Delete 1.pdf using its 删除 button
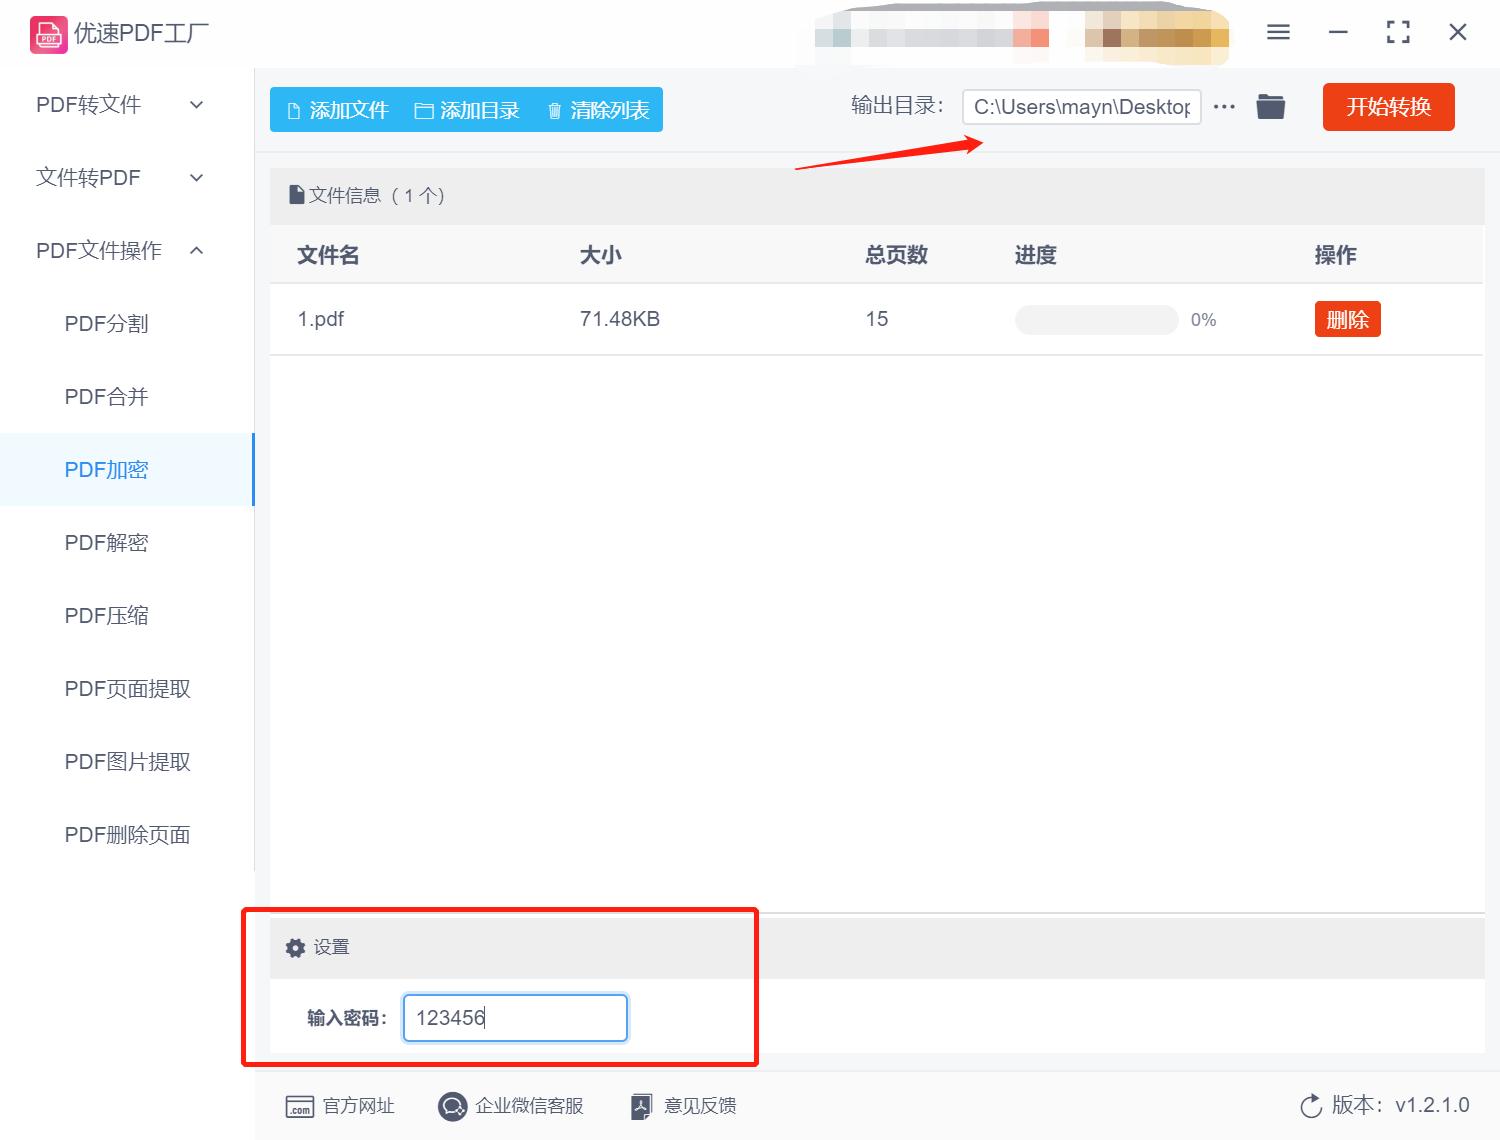The height and width of the screenshot is (1140, 1500). [1347, 319]
